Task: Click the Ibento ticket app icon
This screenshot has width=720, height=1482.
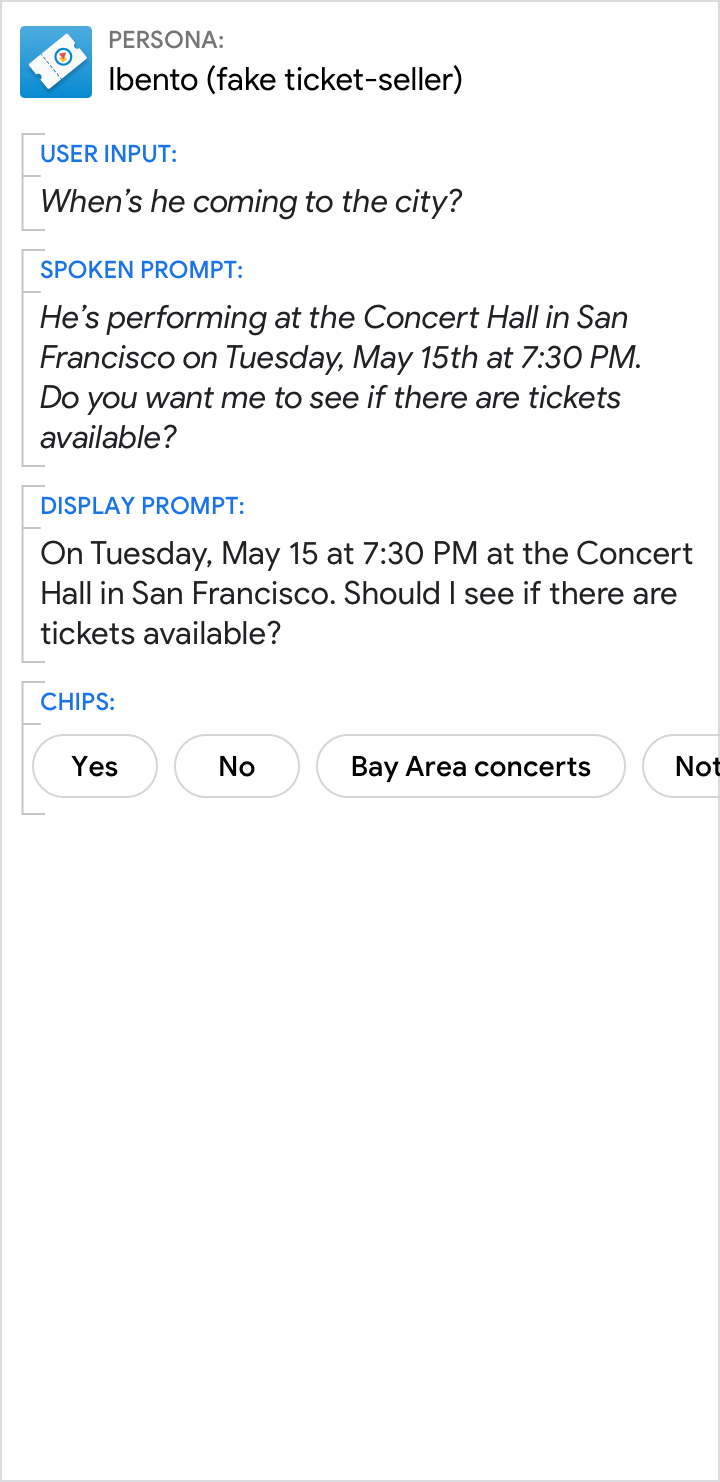Action: (x=56, y=62)
